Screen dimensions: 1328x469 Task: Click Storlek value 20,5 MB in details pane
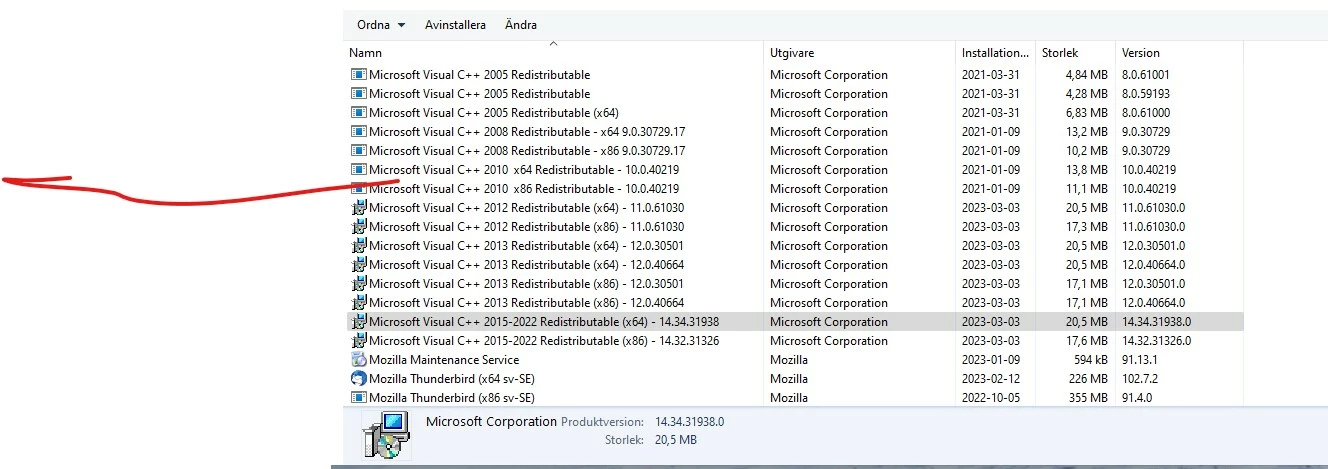[676, 440]
